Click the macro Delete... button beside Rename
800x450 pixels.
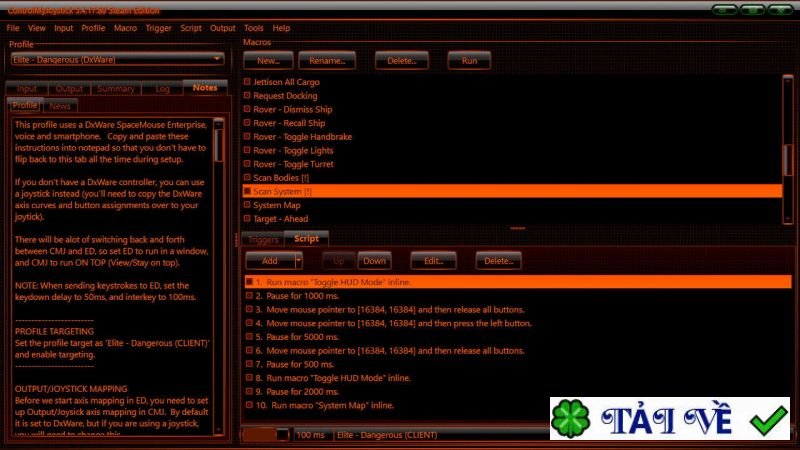pyautogui.click(x=402, y=61)
